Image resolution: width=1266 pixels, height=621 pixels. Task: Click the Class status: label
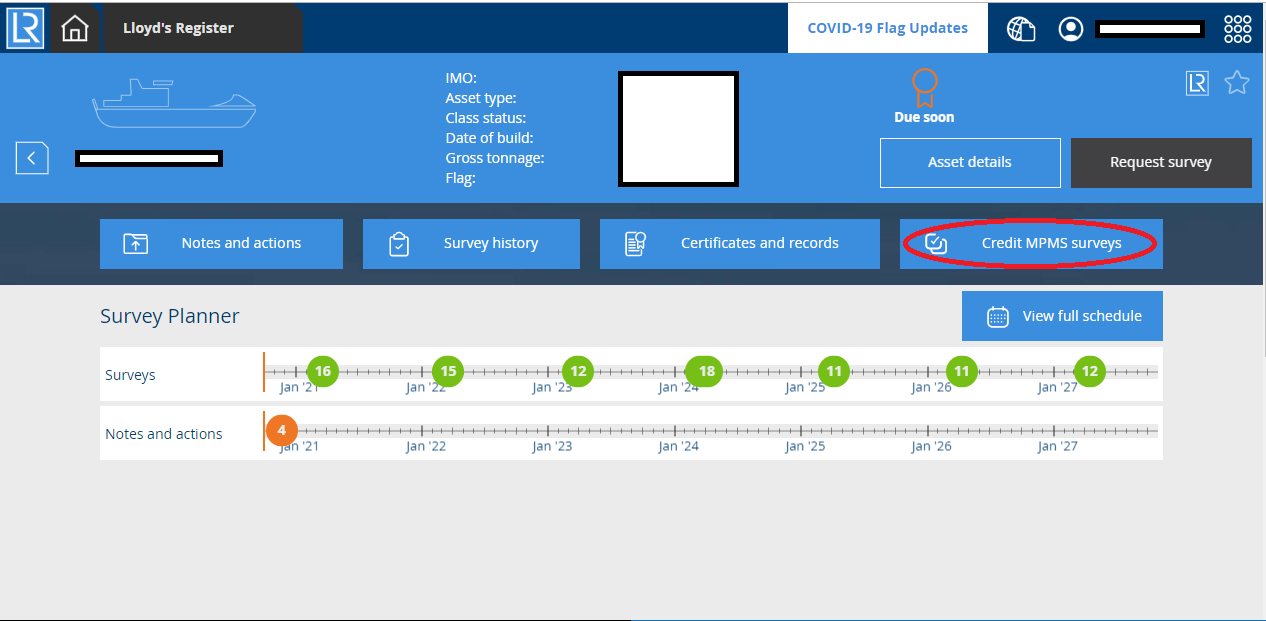pyautogui.click(x=486, y=118)
